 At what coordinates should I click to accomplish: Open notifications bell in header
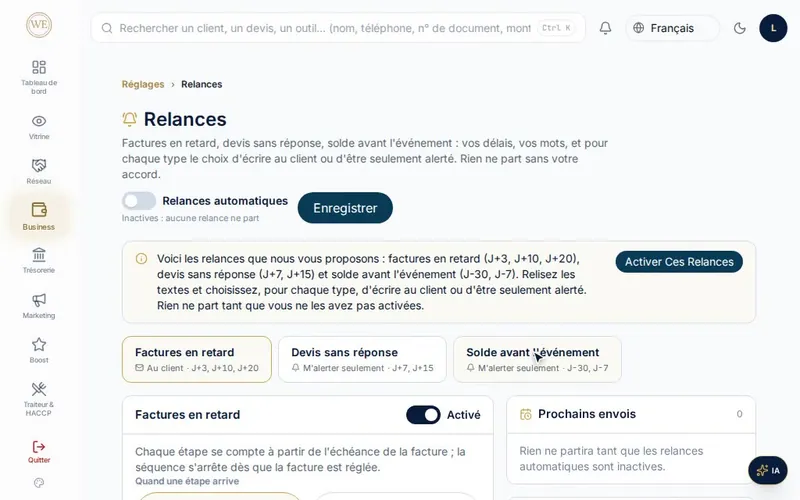point(605,28)
